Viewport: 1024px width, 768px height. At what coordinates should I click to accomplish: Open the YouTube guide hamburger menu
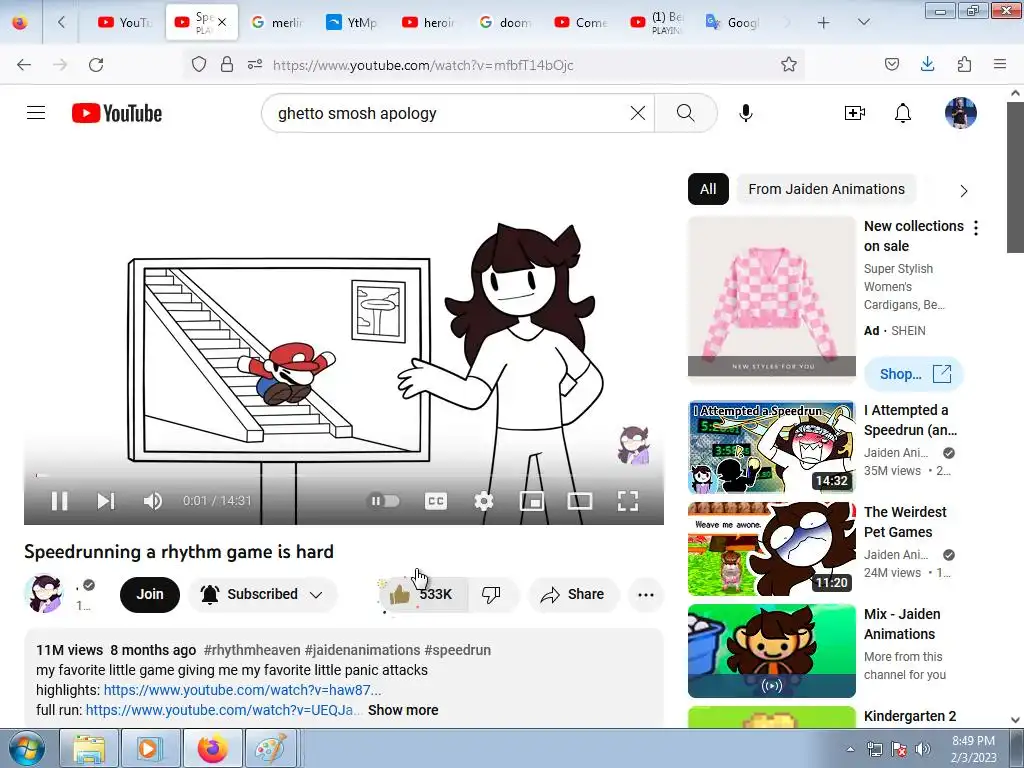point(36,113)
